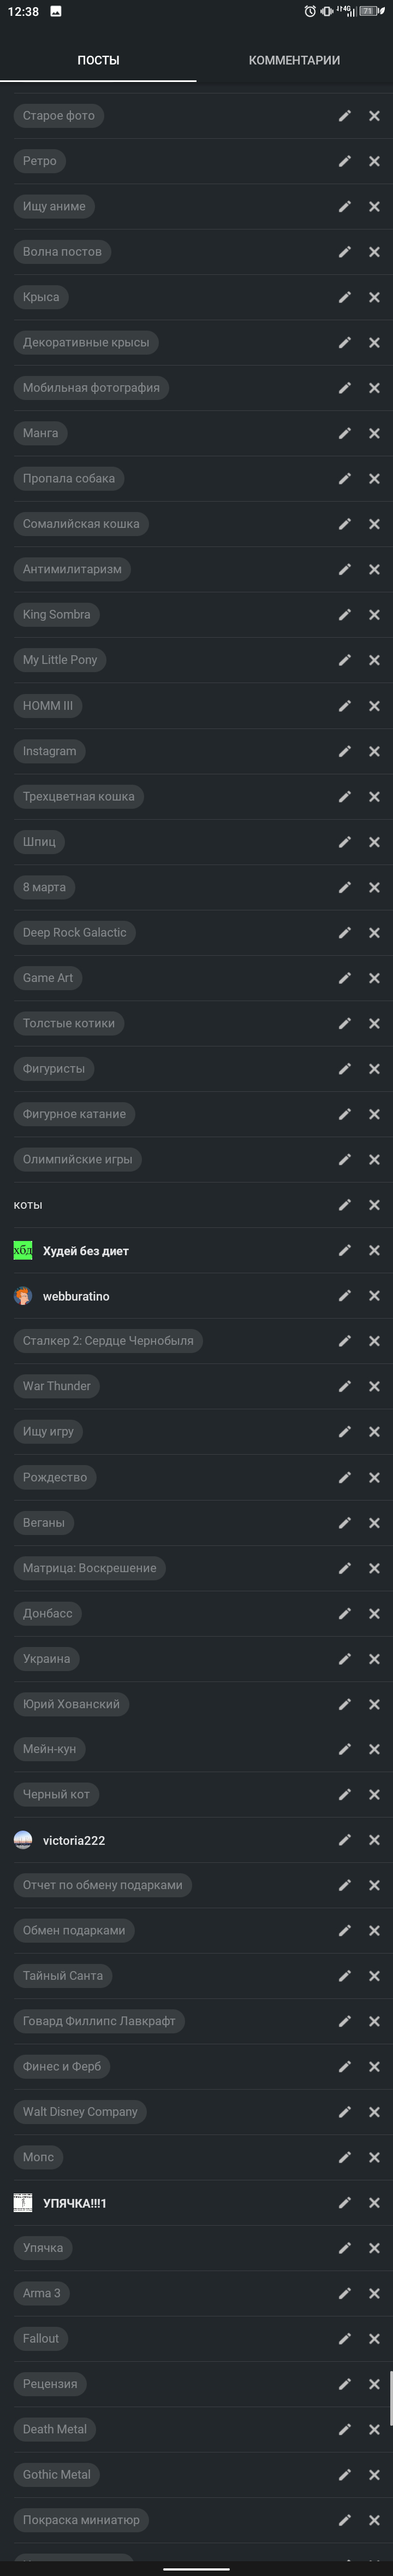Delete 'My Little Pony' tag entry

(x=374, y=660)
